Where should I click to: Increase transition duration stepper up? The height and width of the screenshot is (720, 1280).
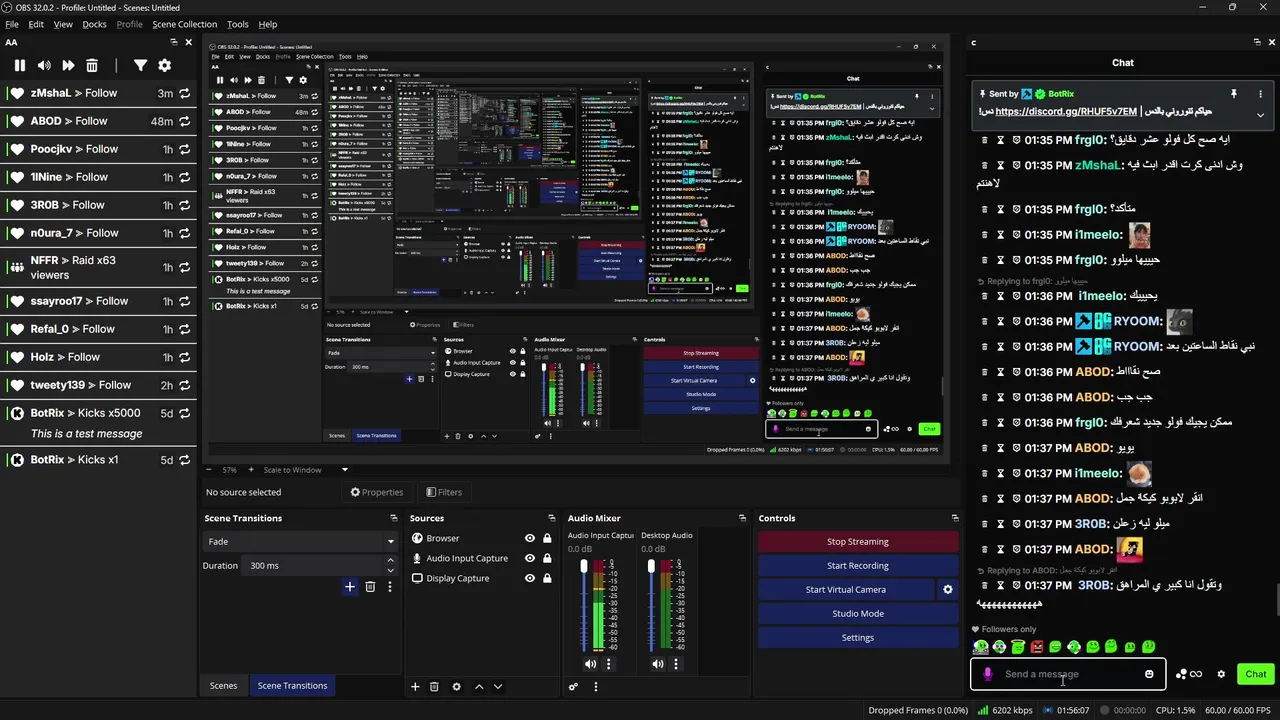pyautogui.click(x=391, y=562)
